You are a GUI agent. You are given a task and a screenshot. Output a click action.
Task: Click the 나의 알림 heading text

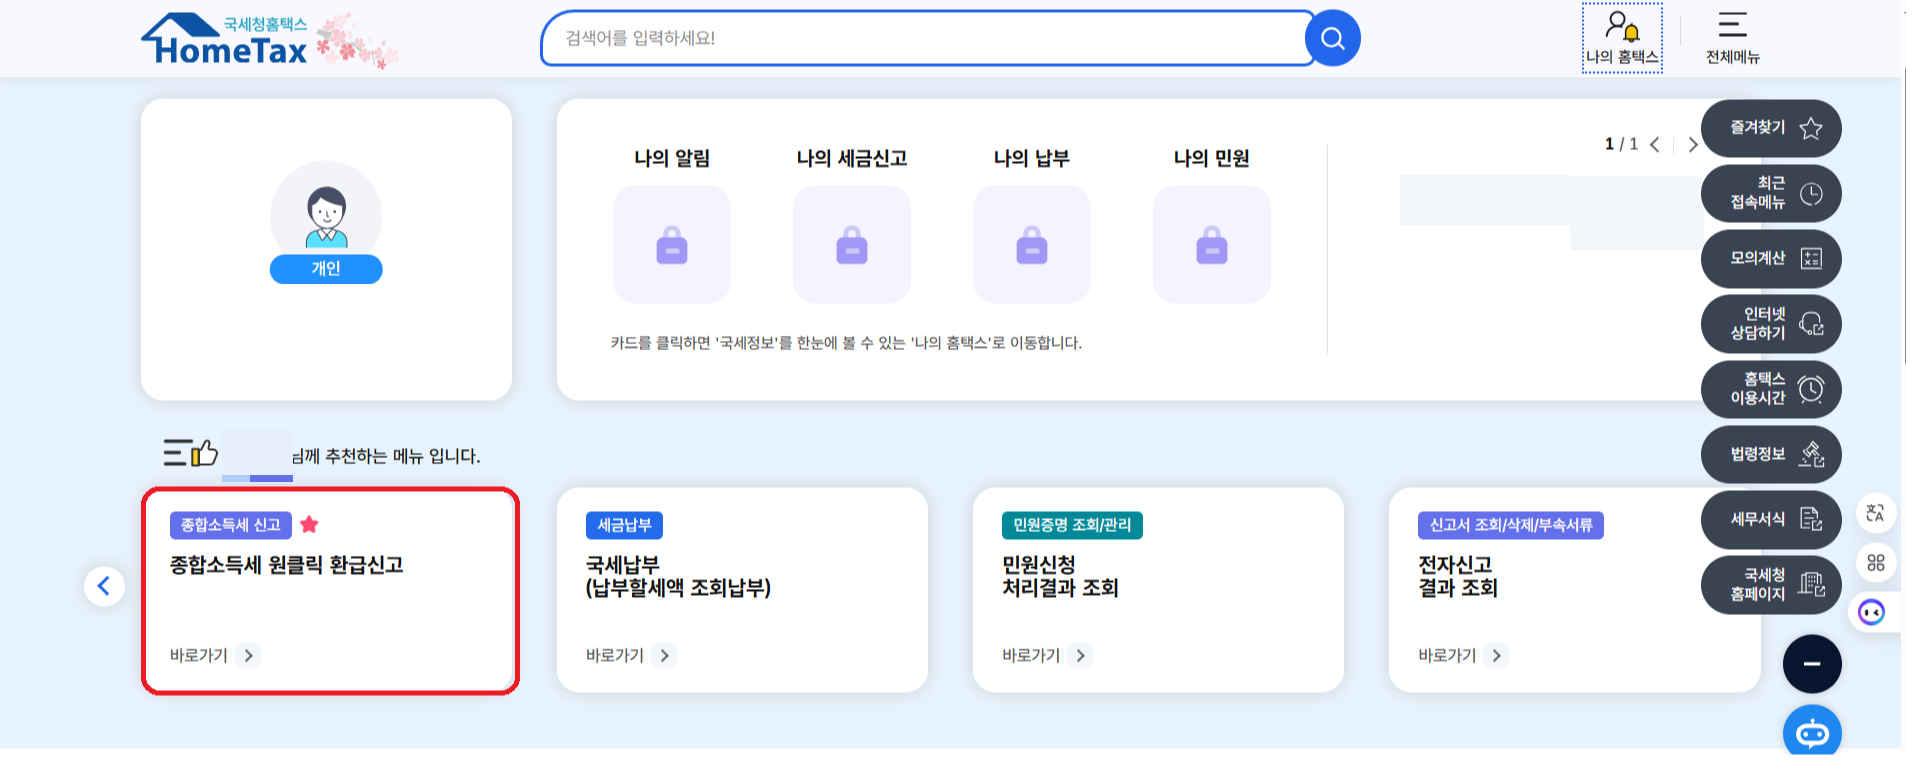(x=672, y=159)
